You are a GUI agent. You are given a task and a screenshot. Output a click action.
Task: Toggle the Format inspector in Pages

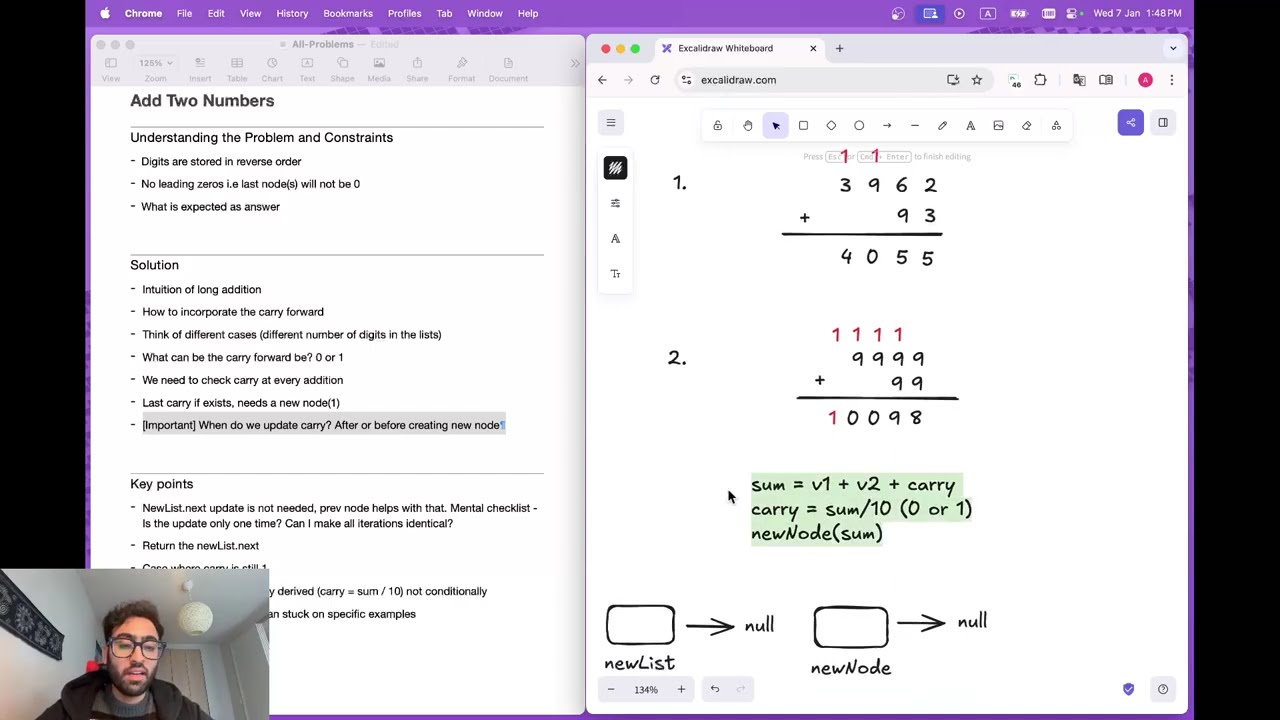(x=462, y=69)
